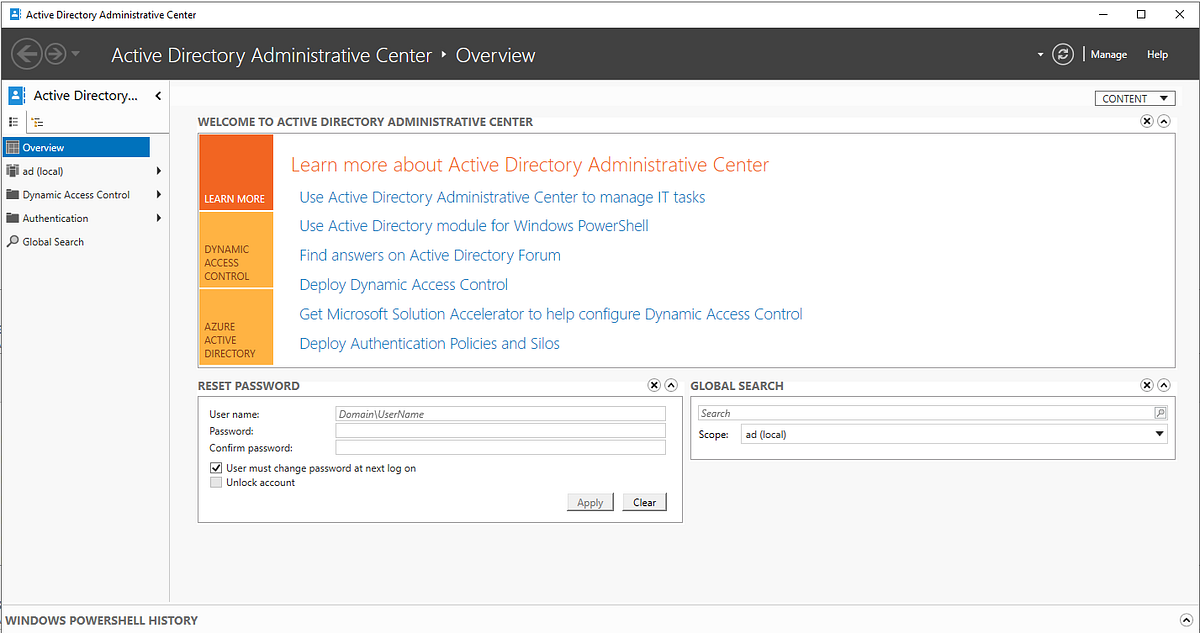Collapse the navigation pane with the chevron
1200x633 pixels.
[157, 95]
